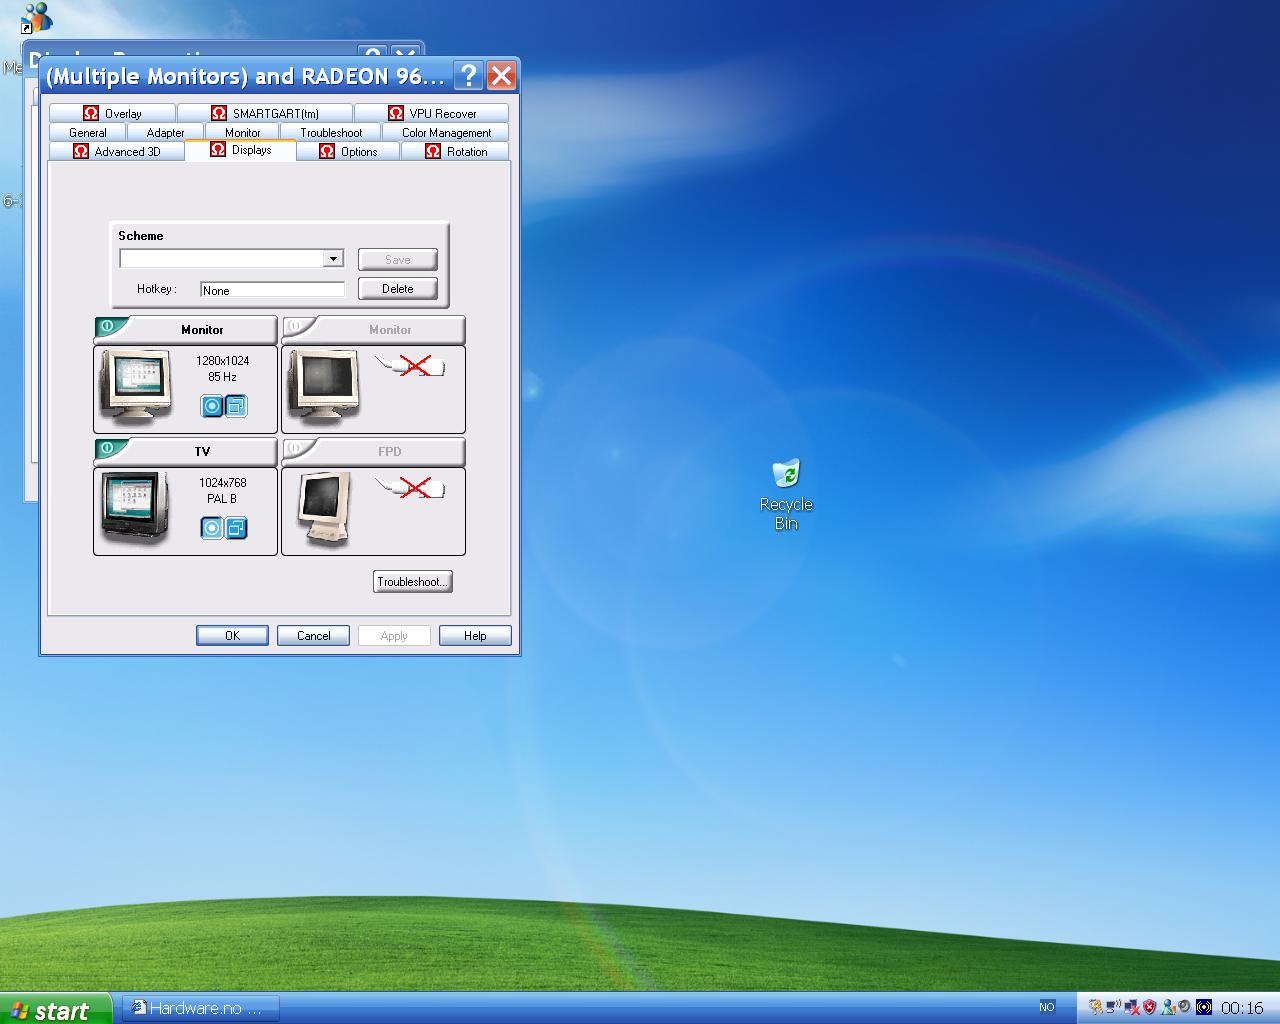This screenshot has height=1024, width=1280.
Task: Open the Scheme dropdown list
Action: click(x=333, y=259)
